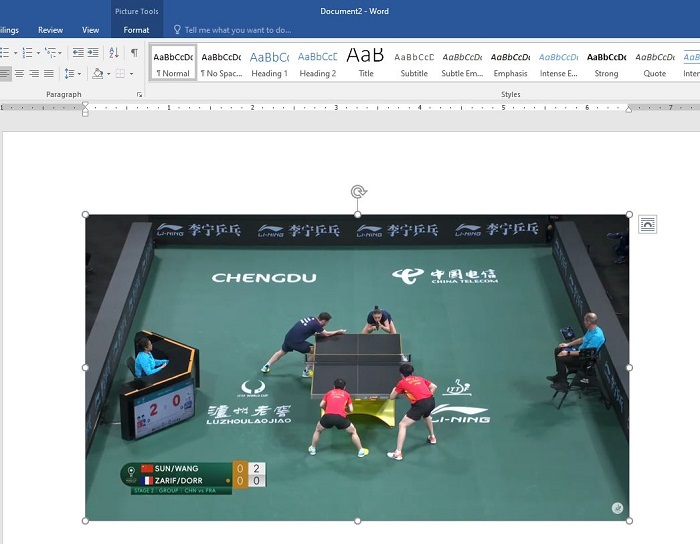The width and height of the screenshot is (700, 544).
Task: Open the Paragraph settings dialog launcher
Action: pos(139,95)
